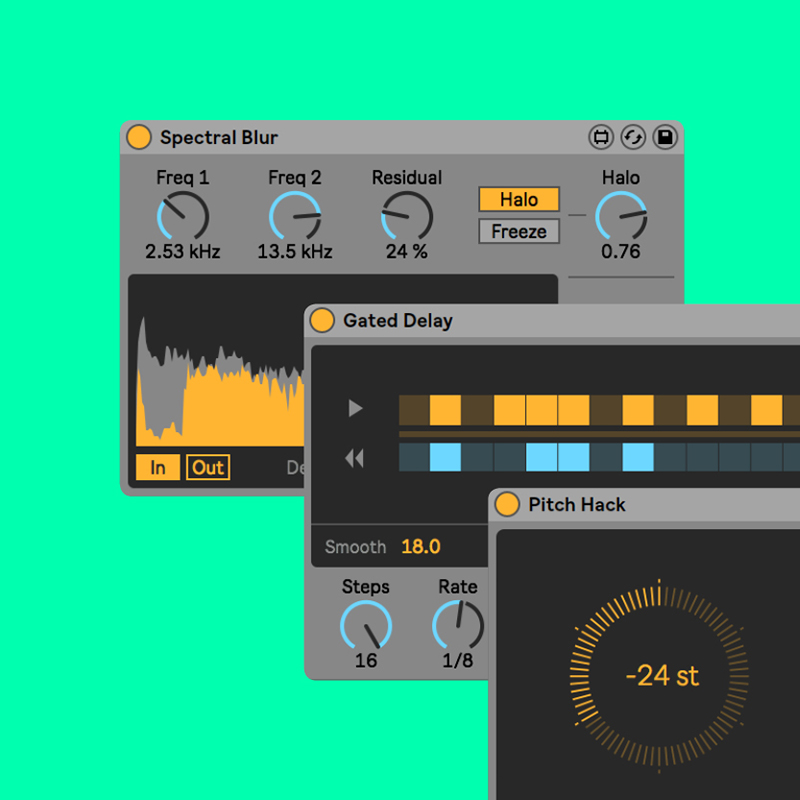The image size is (800, 800).
Task: Click the Freq 1 knob set to 2.53 kHz
Action: point(182,213)
